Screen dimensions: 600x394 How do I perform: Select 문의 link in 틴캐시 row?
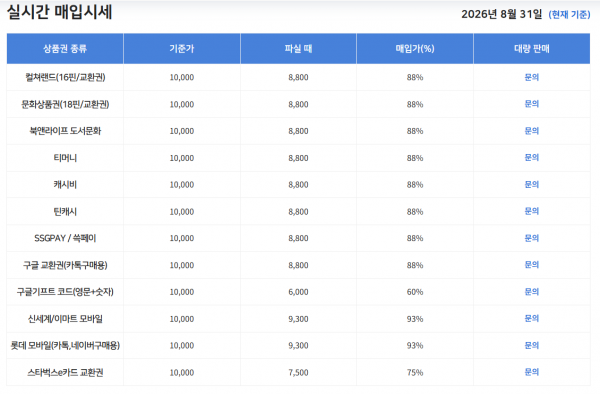[532, 211]
